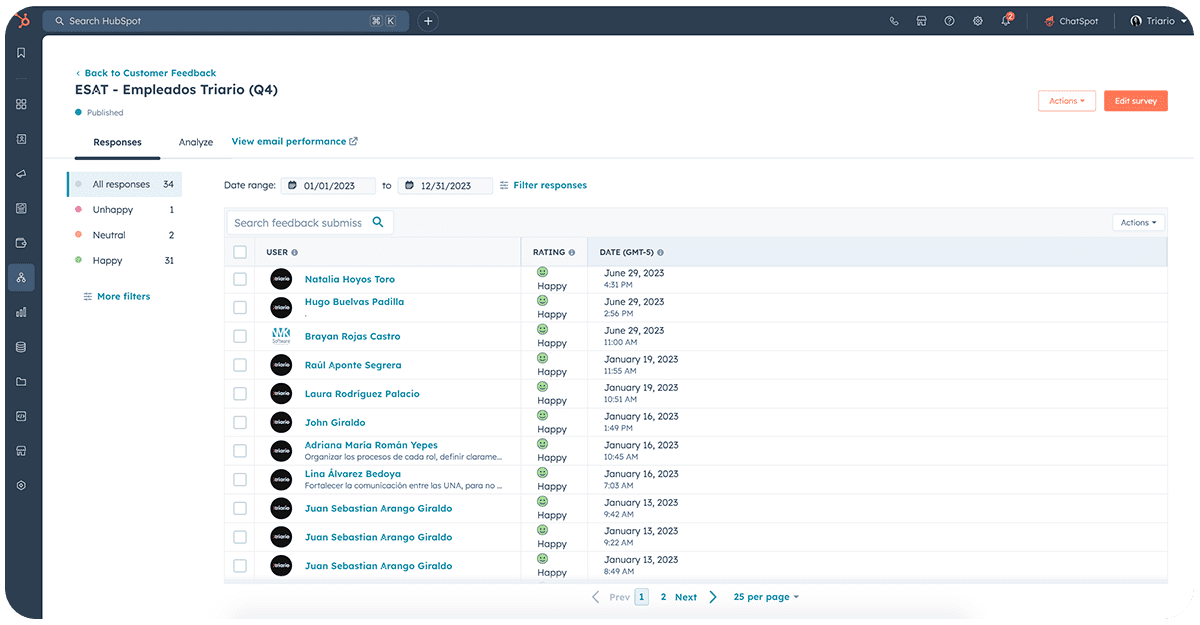The width and height of the screenshot is (1200, 625).
Task: Open the workspaces grid icon in sidebar
Action: tap(22, 104)
